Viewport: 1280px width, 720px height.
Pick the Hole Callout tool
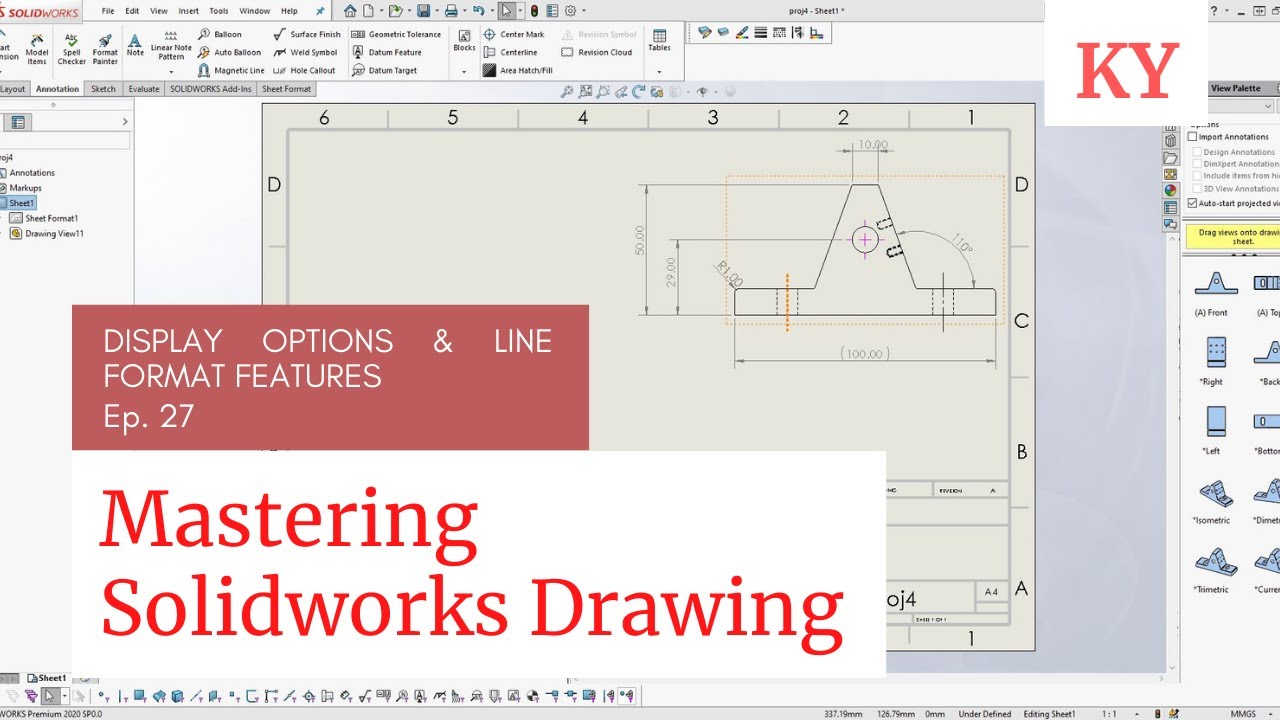tap(305, 70)
